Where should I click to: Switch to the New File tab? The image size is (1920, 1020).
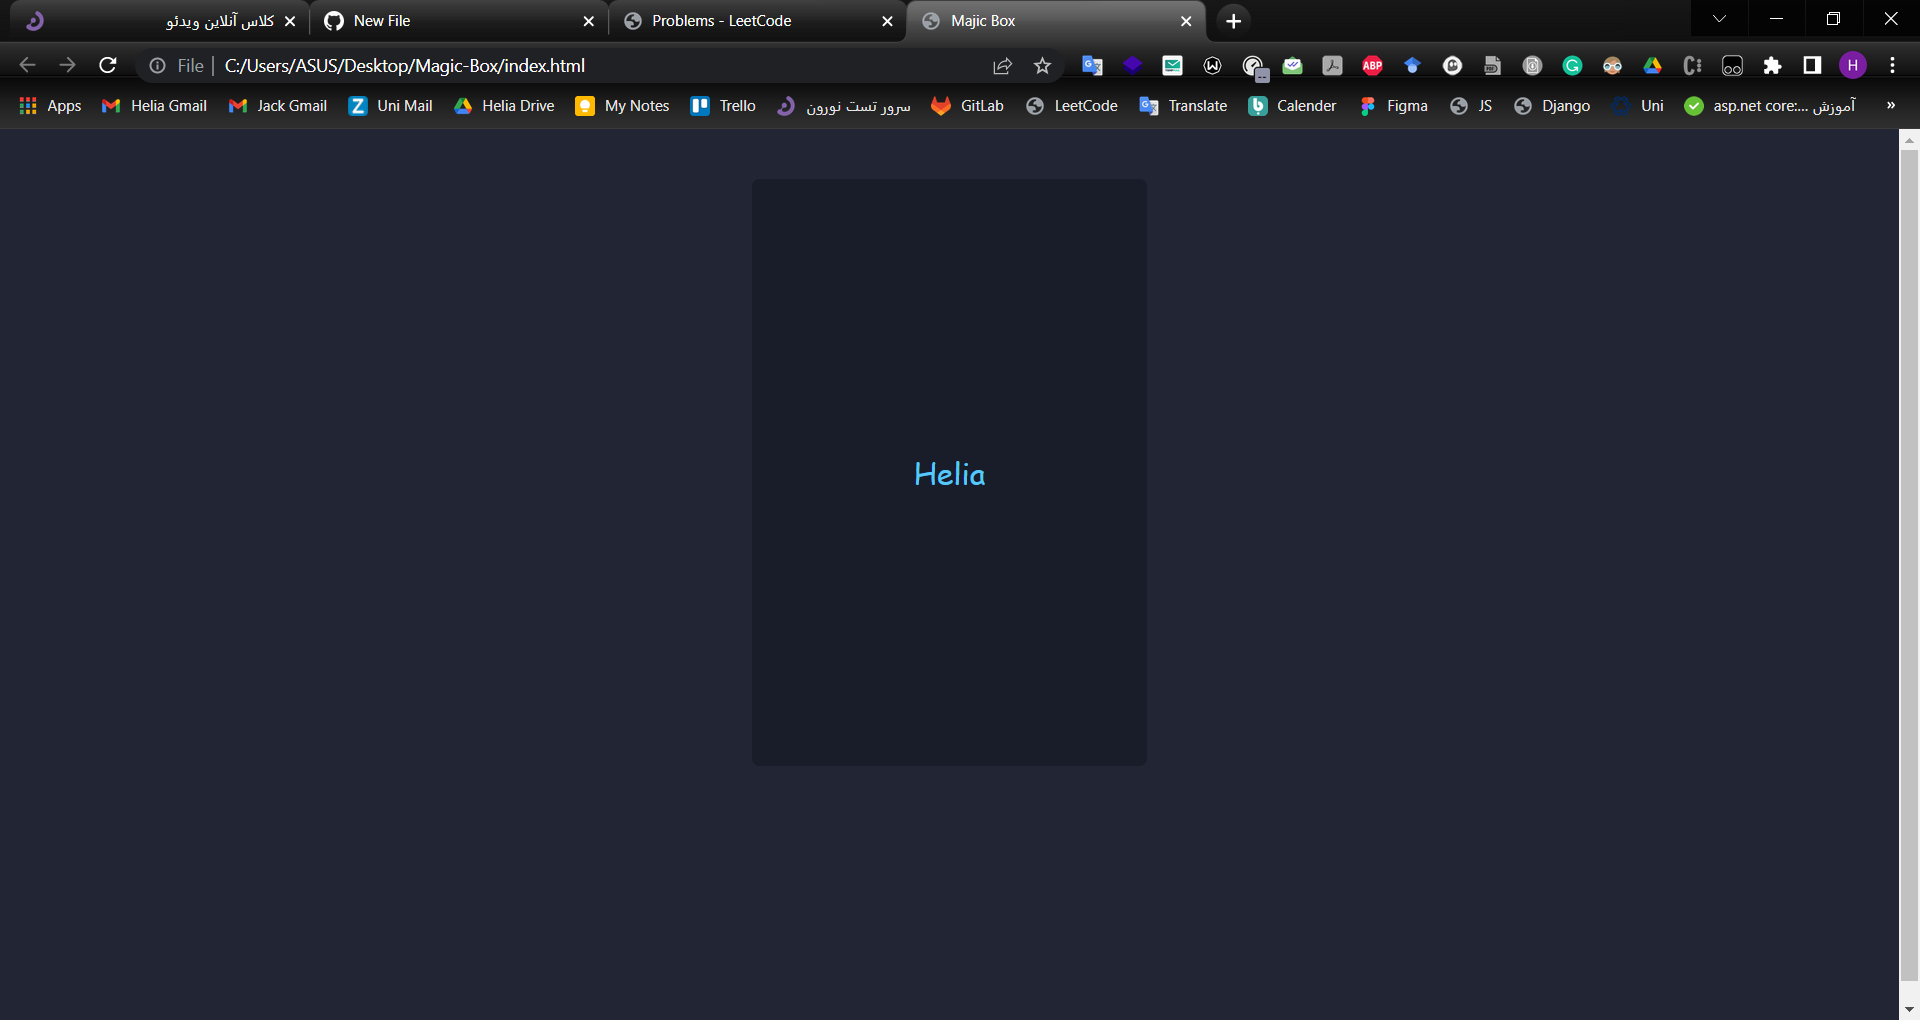450,20
